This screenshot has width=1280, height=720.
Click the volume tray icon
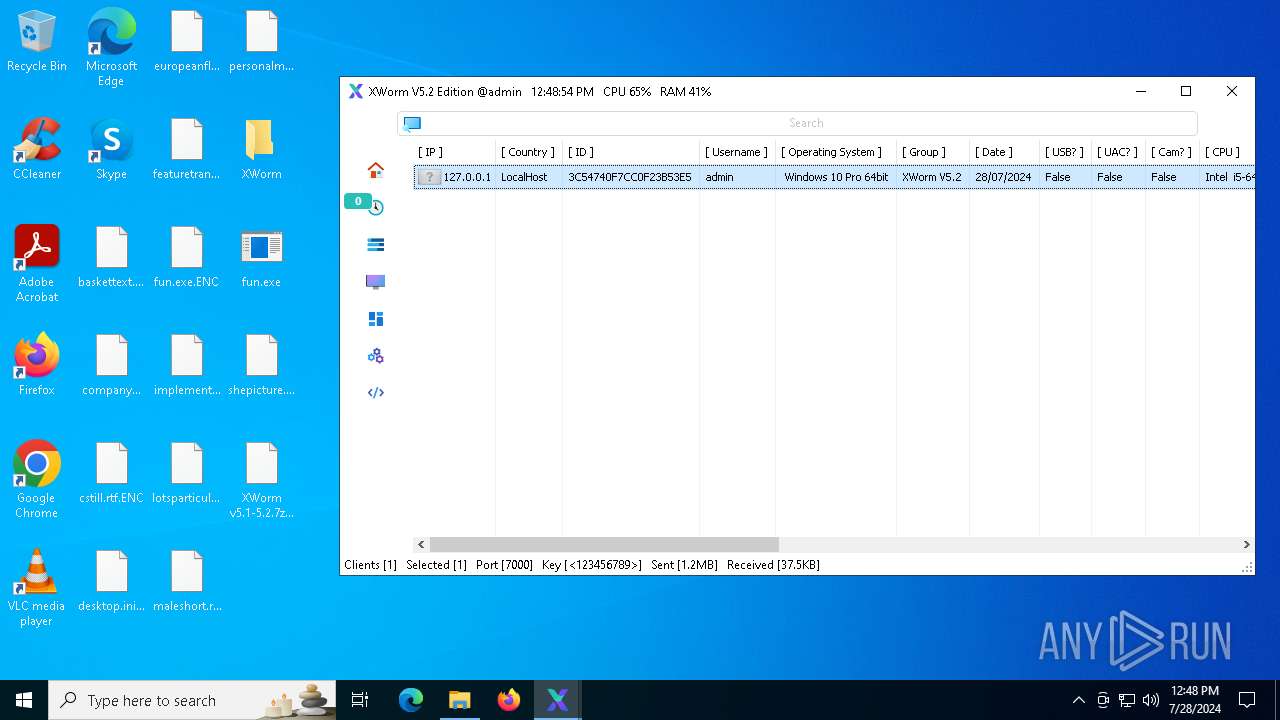click(1151, 700)
